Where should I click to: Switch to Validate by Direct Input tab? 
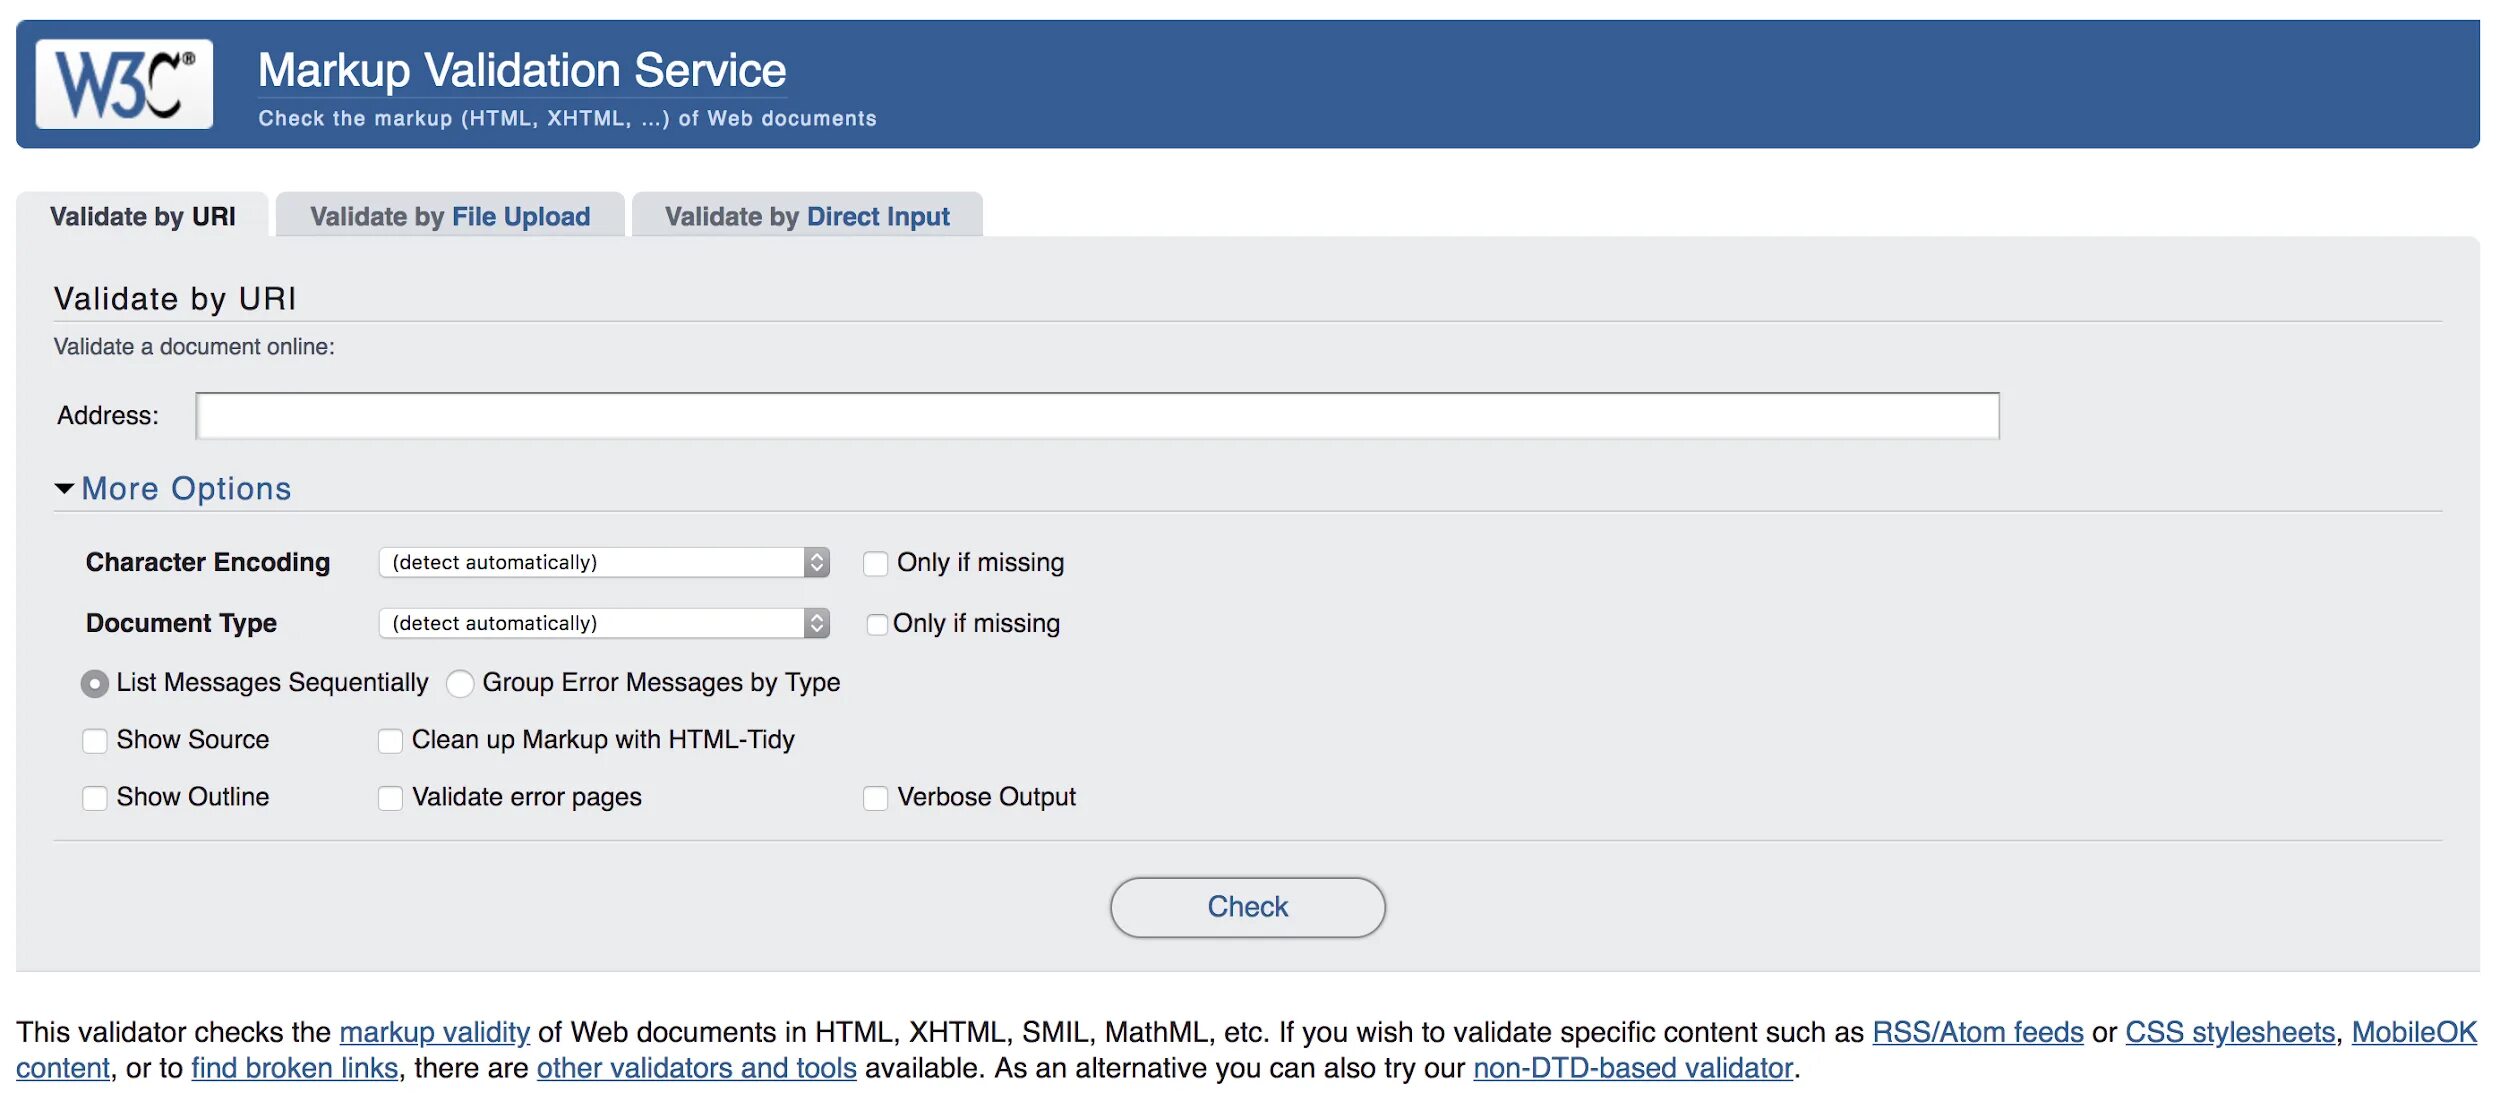click(x=805, y=212)
